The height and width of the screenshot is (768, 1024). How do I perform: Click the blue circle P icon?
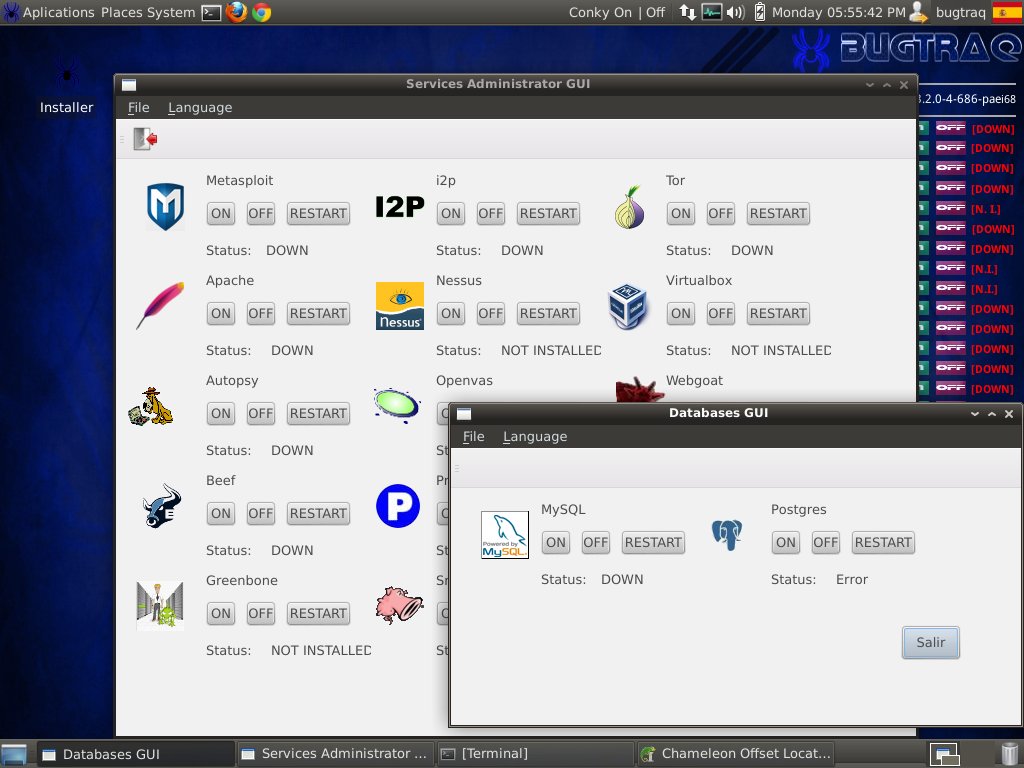[398, 505]
